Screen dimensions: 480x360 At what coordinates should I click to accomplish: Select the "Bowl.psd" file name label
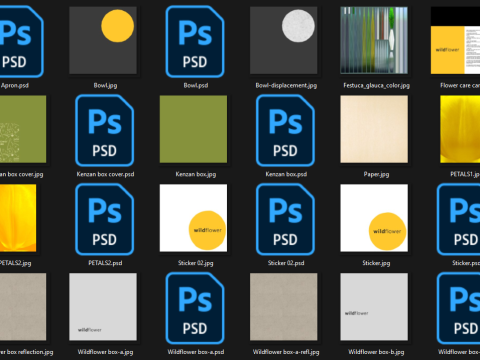click(196, 86)
